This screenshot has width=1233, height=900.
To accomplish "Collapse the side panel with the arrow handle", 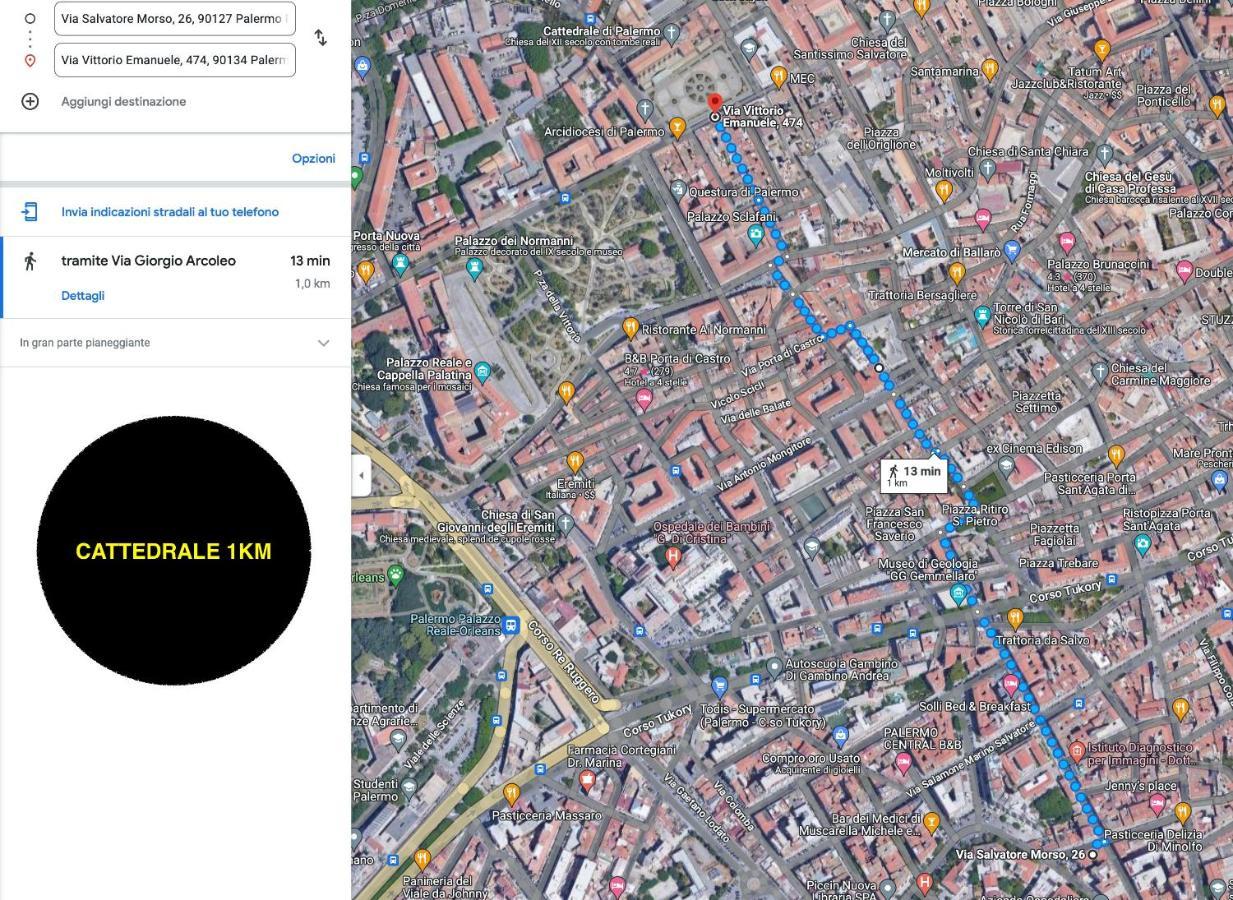I will tap(361, 475).
